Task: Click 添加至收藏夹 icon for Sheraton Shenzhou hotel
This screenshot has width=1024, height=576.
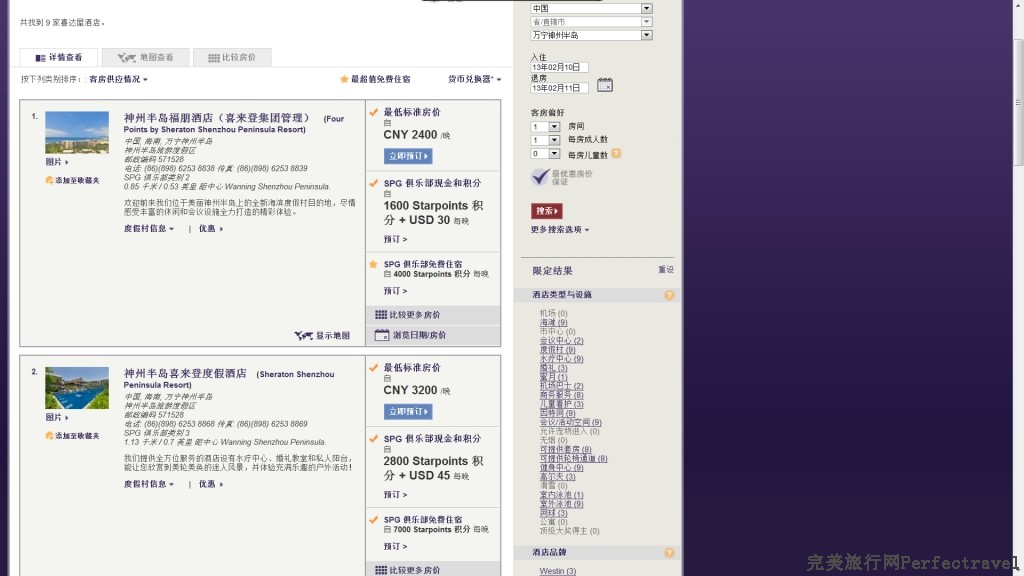Action: point(49,436)
